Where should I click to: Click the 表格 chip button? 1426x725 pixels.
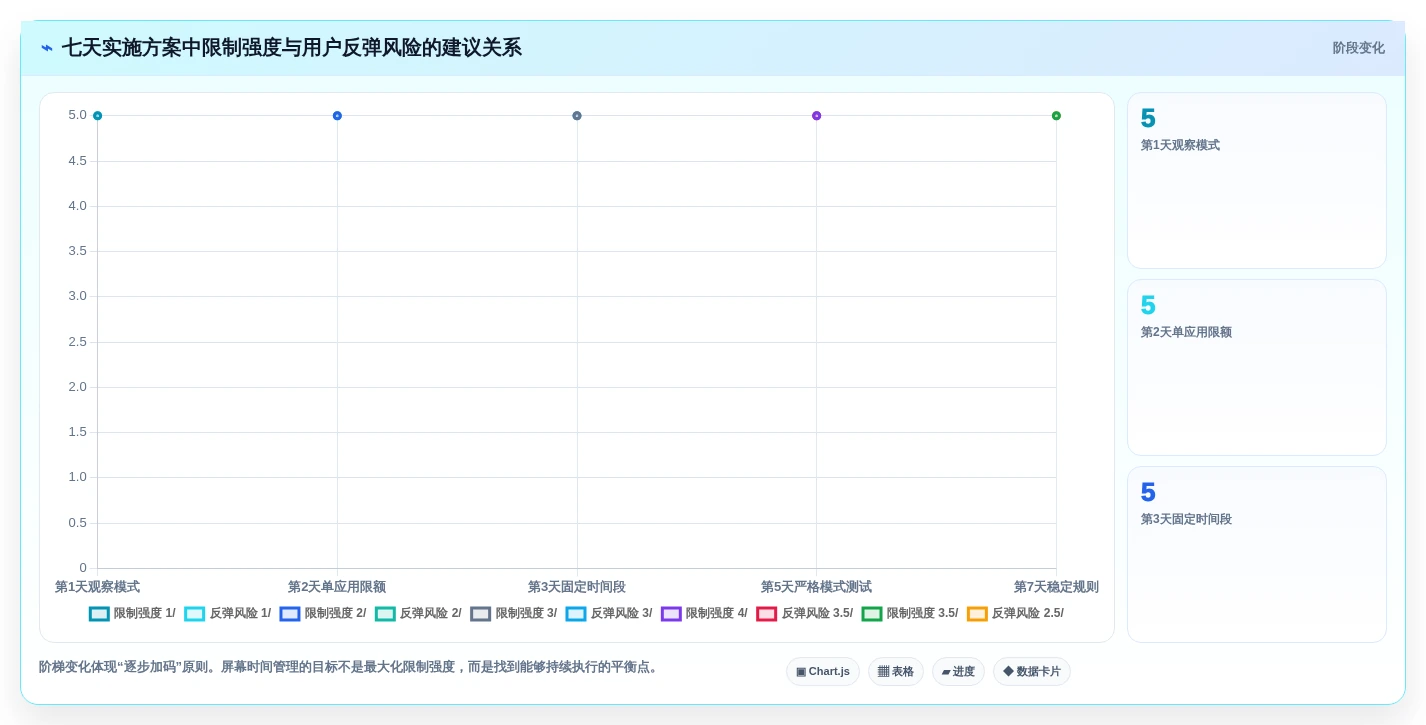pos(896,672)
